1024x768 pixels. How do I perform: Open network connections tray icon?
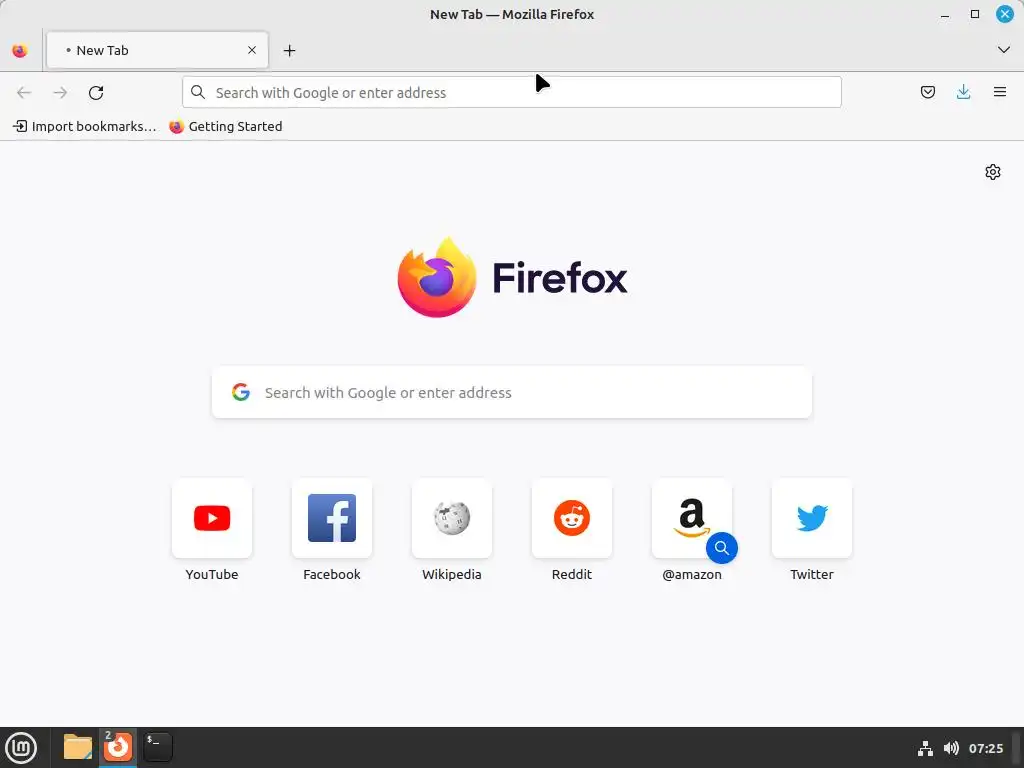pyautogui.click(x=925, y=748)
